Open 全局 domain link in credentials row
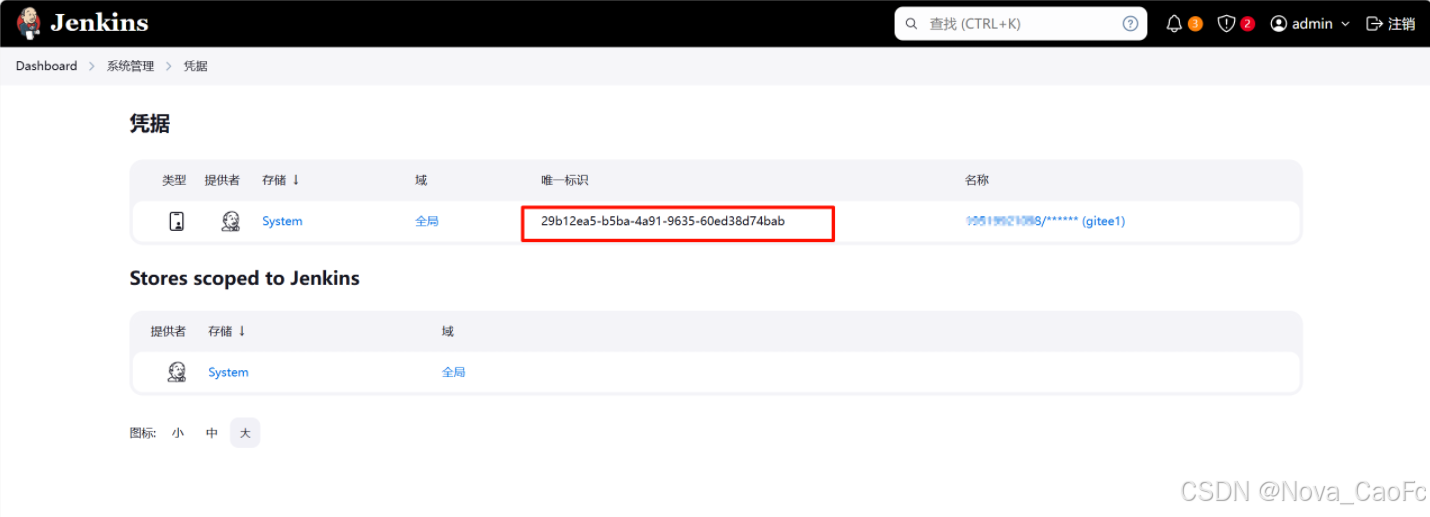Viewport: 1430px width, 517px height. pyautogui.click(x=427, y=221)
